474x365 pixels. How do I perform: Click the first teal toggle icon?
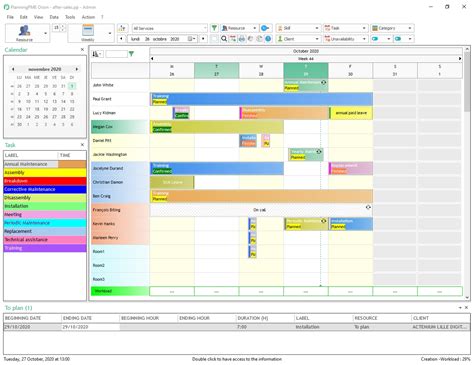375,39
